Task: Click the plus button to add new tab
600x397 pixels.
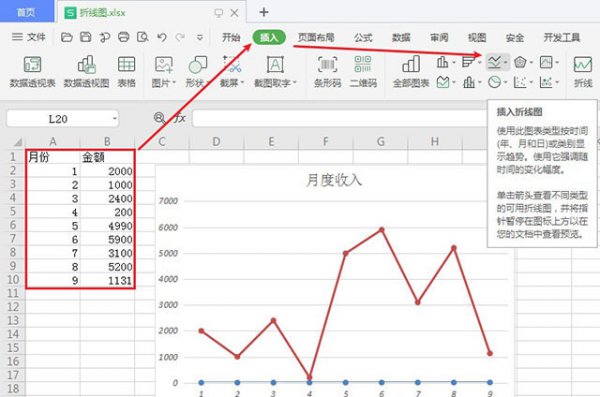Action: [x=264, y=12]
